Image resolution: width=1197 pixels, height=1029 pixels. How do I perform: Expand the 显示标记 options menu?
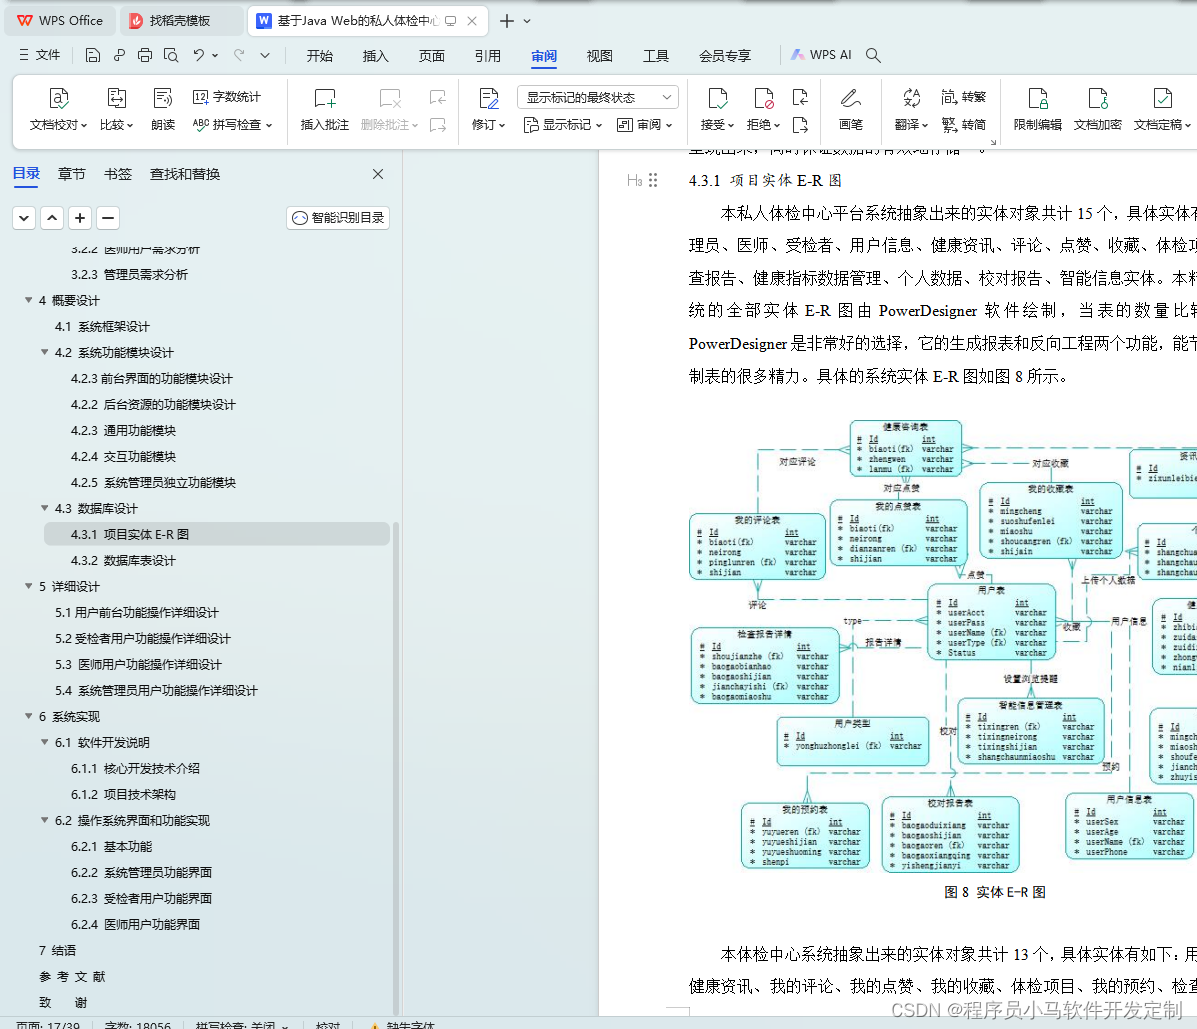point(563,125)
